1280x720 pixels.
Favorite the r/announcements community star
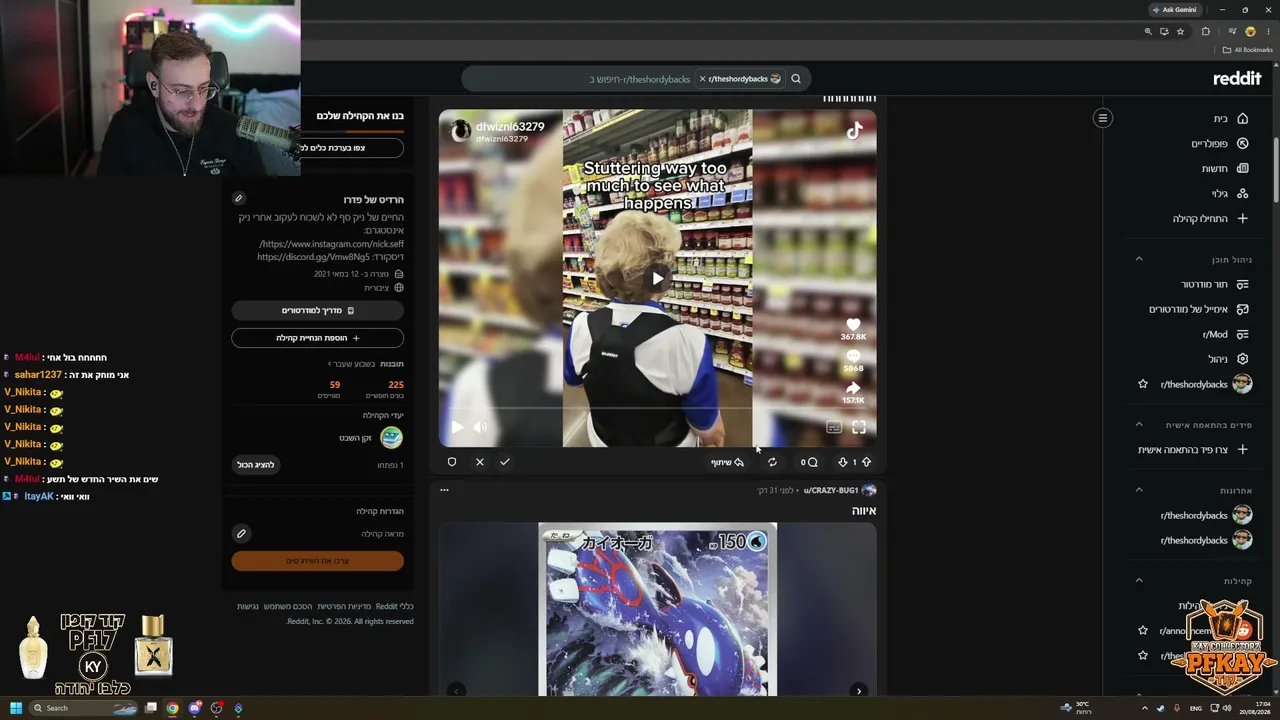pyautogui.click(x=1143, y=631)
